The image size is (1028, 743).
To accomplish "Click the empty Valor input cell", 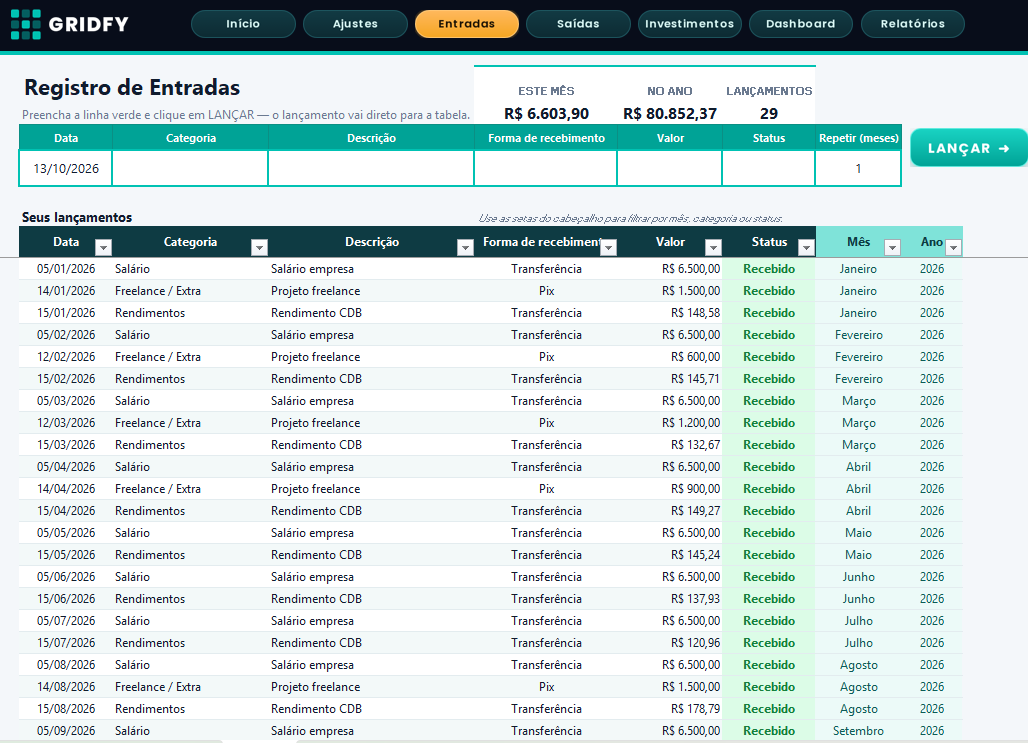I will pyautogui.click(x=670, y=169).
